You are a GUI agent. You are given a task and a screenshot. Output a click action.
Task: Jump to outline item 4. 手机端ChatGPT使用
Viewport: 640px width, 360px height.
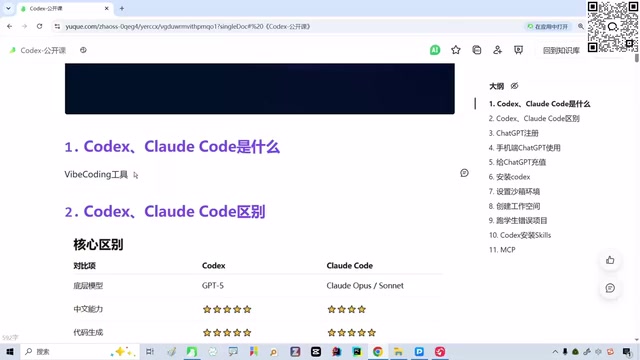[x=524, y=148]
